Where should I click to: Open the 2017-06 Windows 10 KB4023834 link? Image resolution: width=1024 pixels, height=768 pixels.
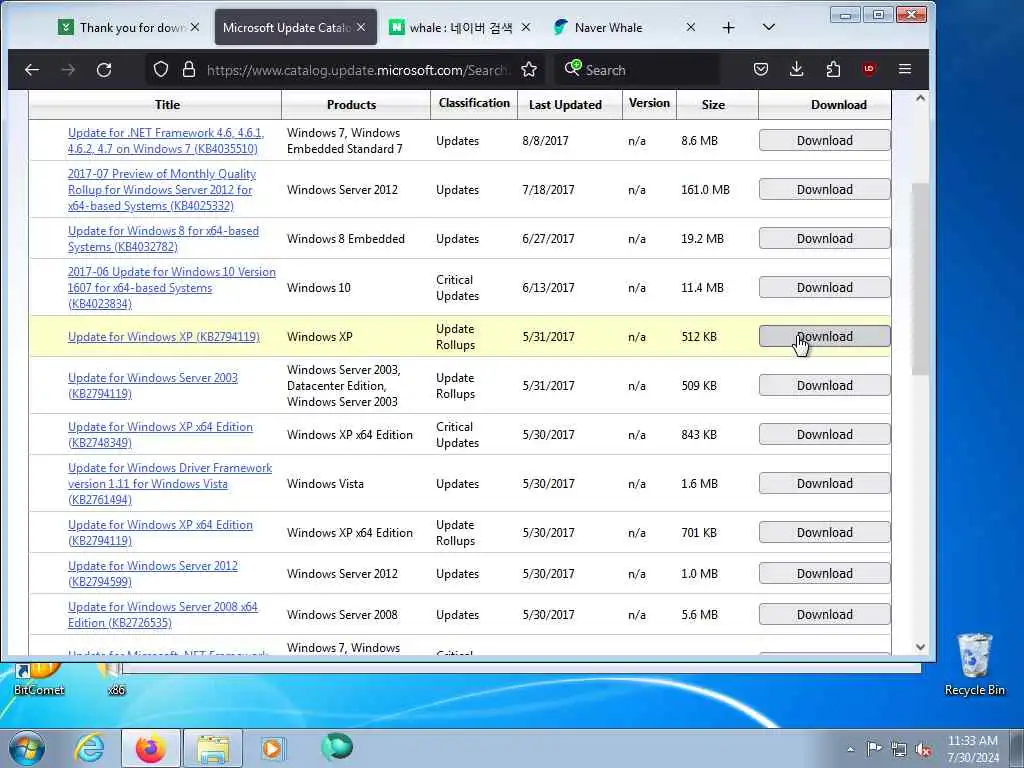pyautogui.click(x=172, y=287)
